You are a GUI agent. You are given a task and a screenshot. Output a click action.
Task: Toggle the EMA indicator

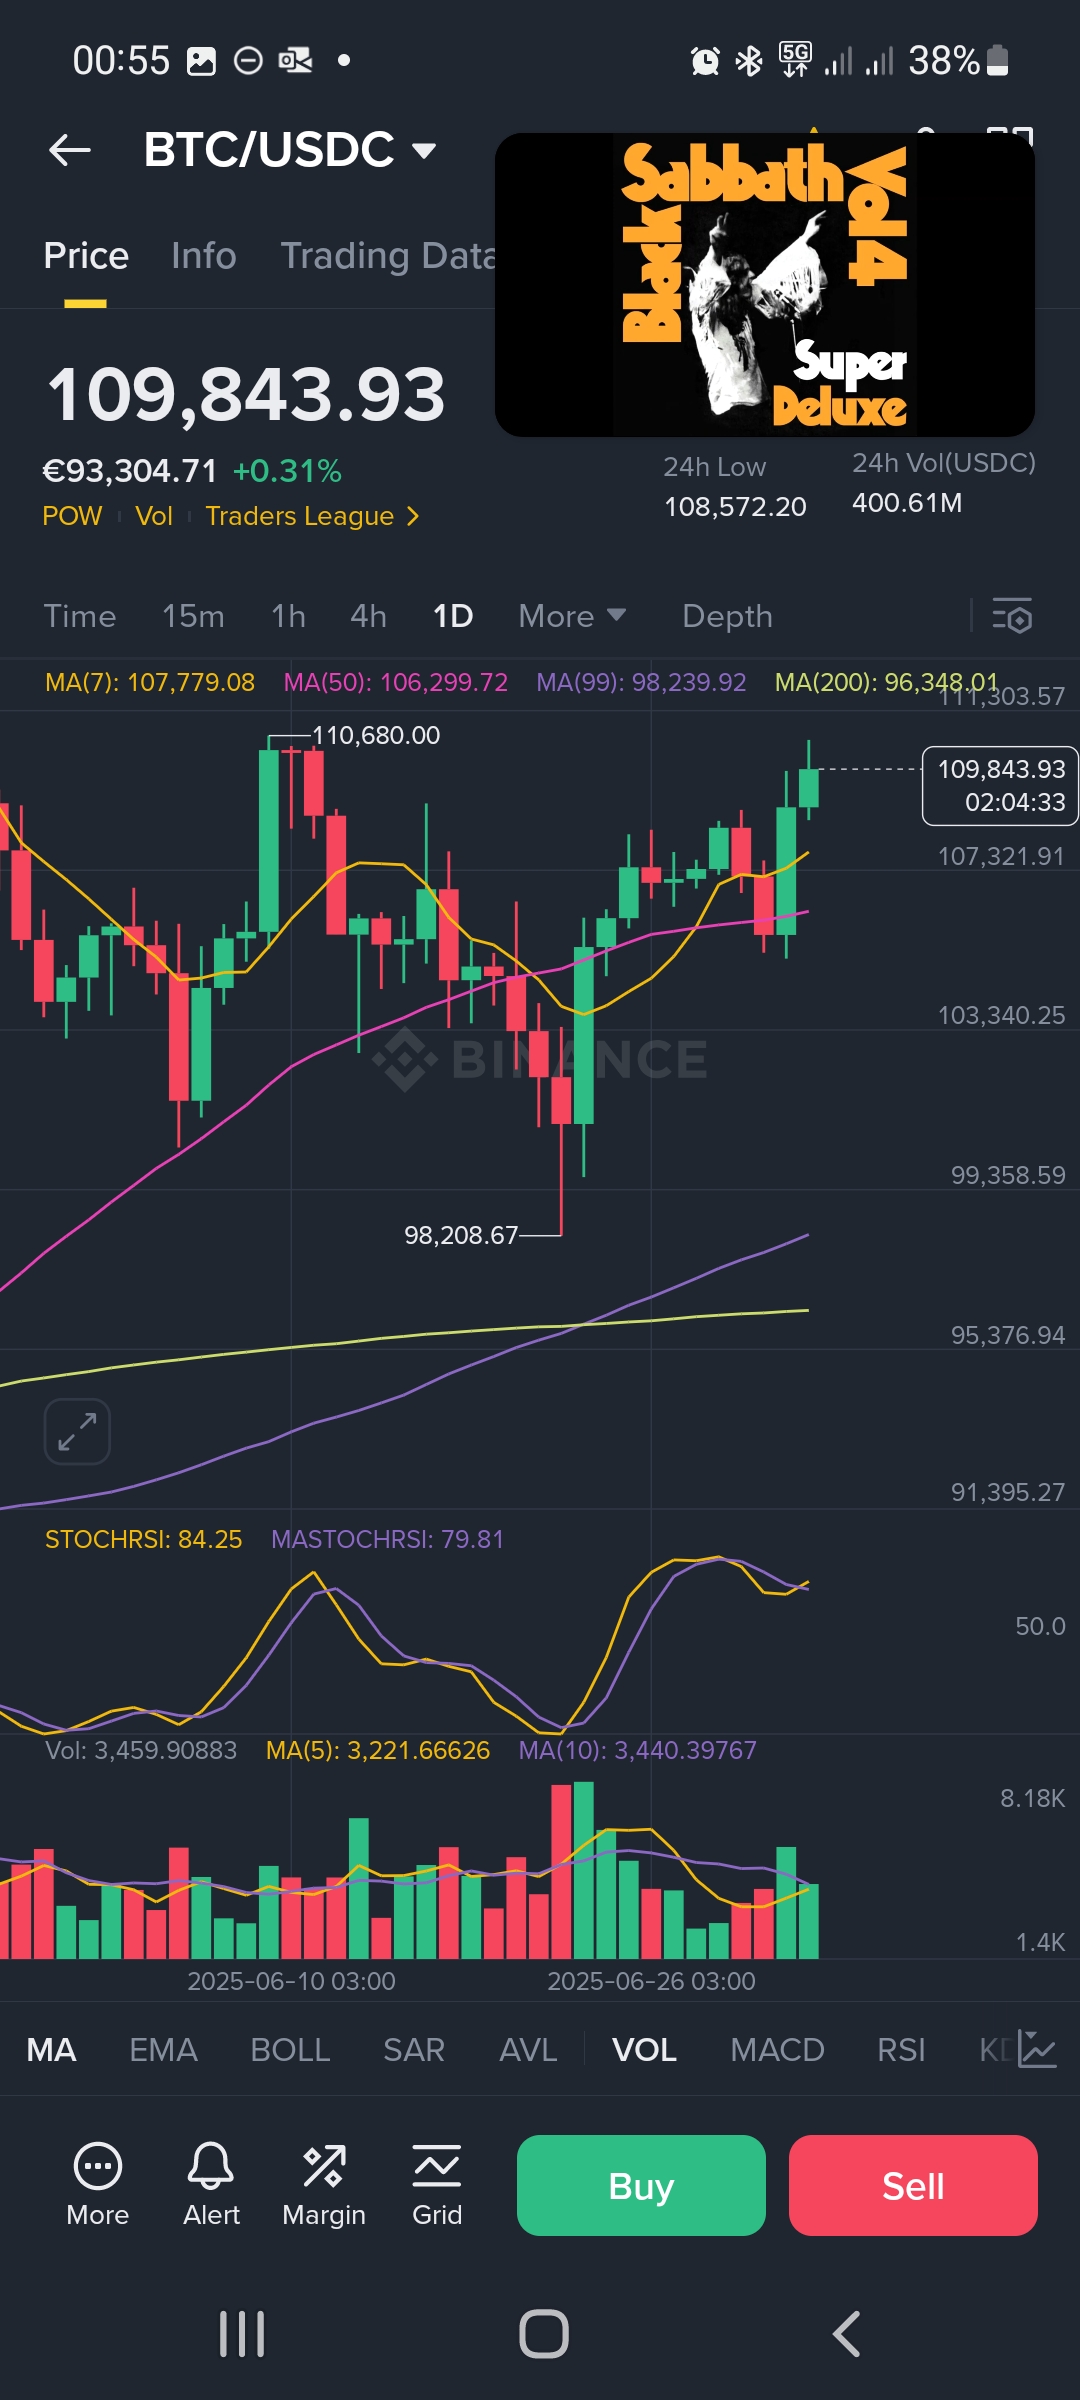click(163, 2050)
